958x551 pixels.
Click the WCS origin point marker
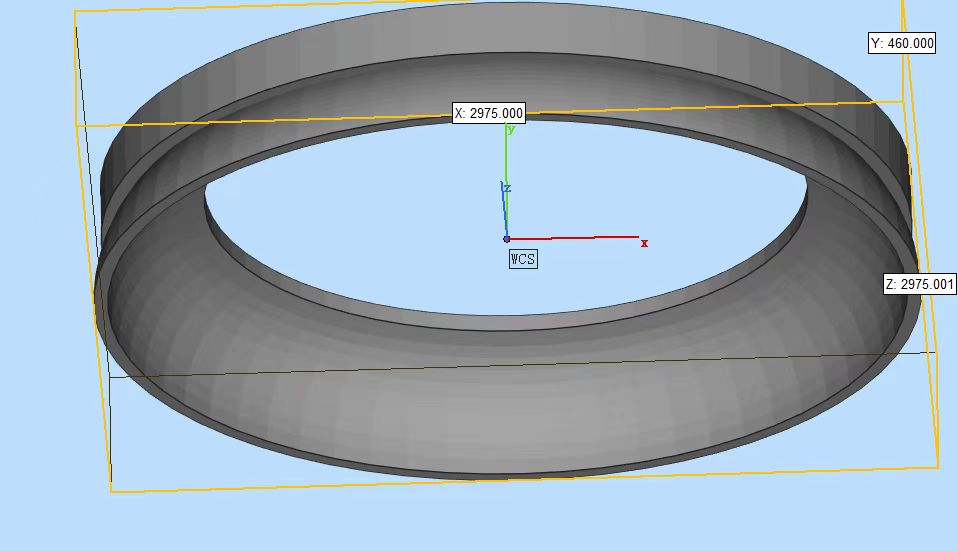[x=507, y=239]
